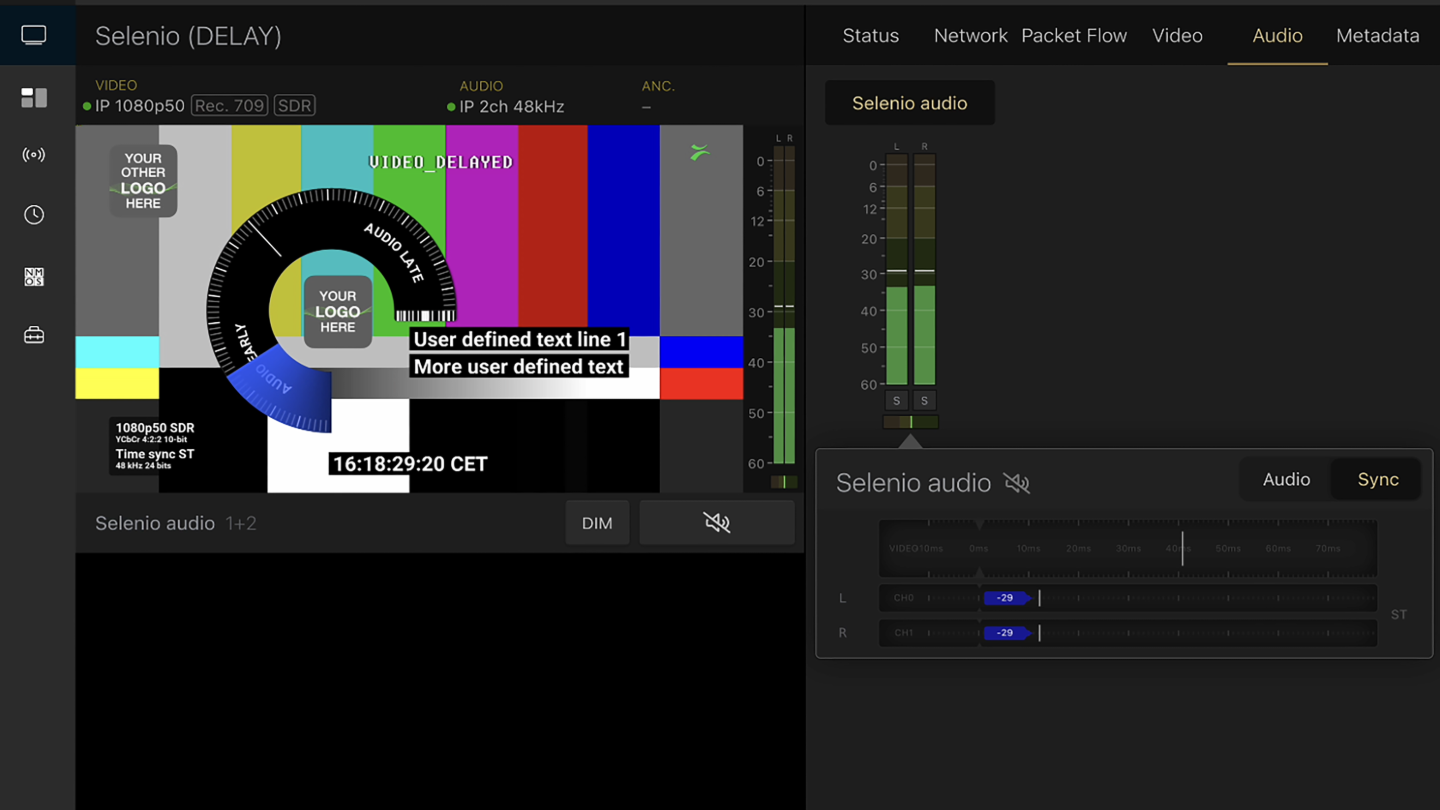Open the NMOS sidebar icon
The width and height of the screenshot is (1440, 810).
[x=34, y=276]
